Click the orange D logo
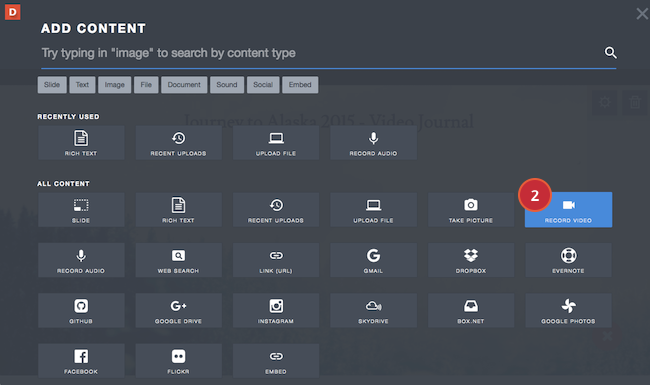 (x=13, y=12)
